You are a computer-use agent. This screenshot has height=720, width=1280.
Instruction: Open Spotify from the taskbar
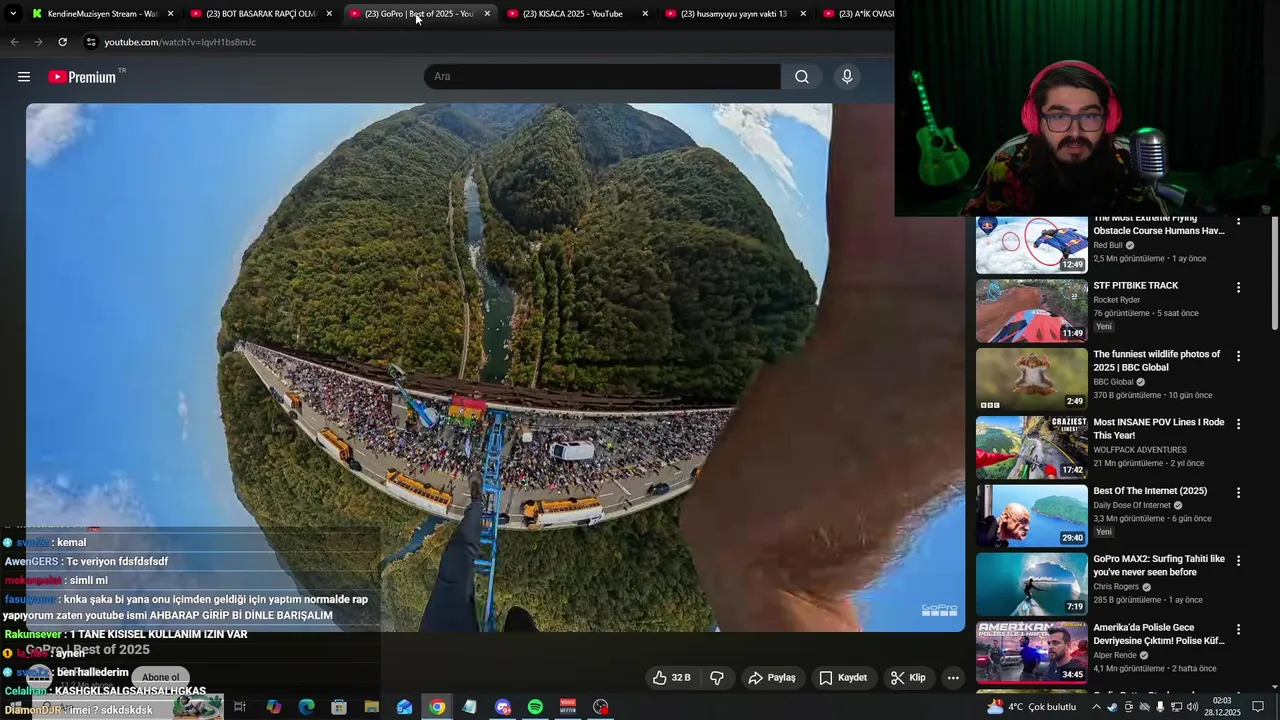point(535,707)
